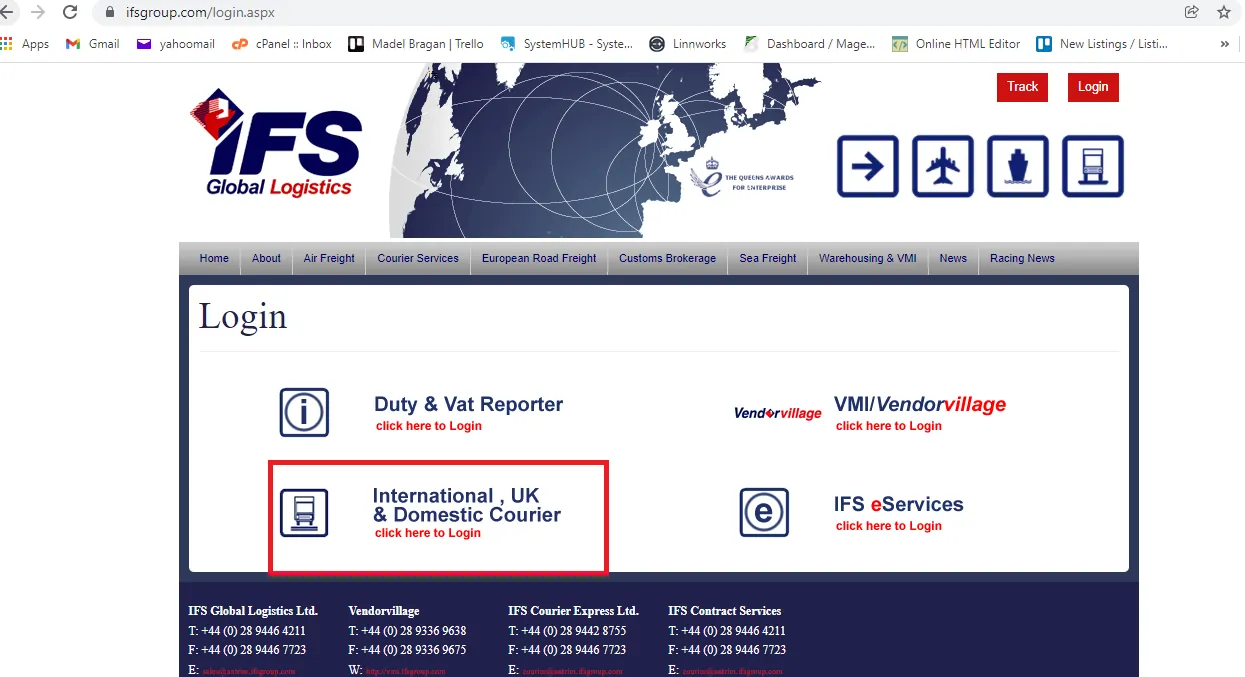Click International, UK & Domestic Courier heading
Image resolution: width=1245 pixels, height=677 pixels.
pos(467,505)
